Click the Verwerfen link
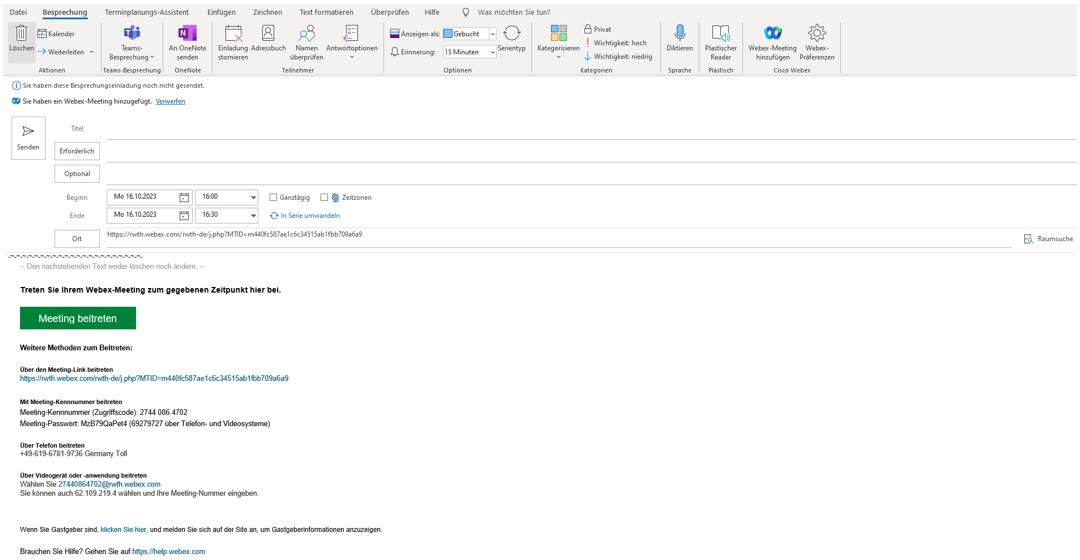Screen dimensions: 1080x560 pos(170,101)
